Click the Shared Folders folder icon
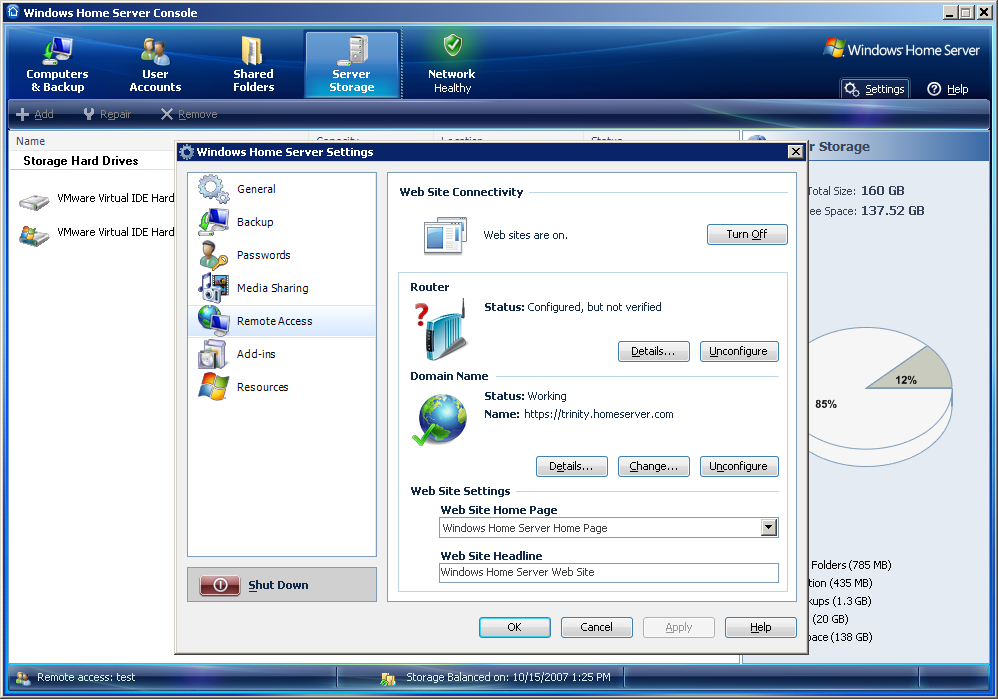Image resolution: width=998 pixels, height=699 pixels. coord(253,51)
